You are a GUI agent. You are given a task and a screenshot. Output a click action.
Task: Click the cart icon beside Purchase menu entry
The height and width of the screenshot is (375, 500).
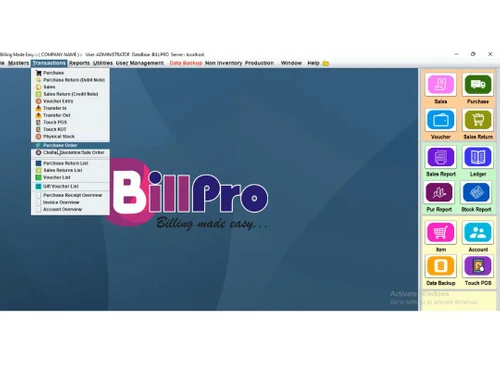pyautogui.click(x=38, y=73)
